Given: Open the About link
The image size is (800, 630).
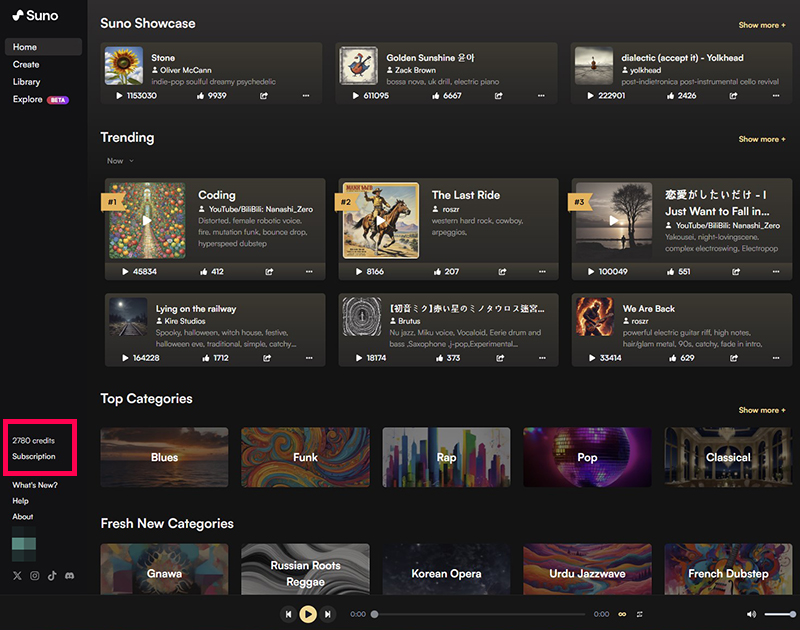Looking at the screenshot, I should point(22,517).
